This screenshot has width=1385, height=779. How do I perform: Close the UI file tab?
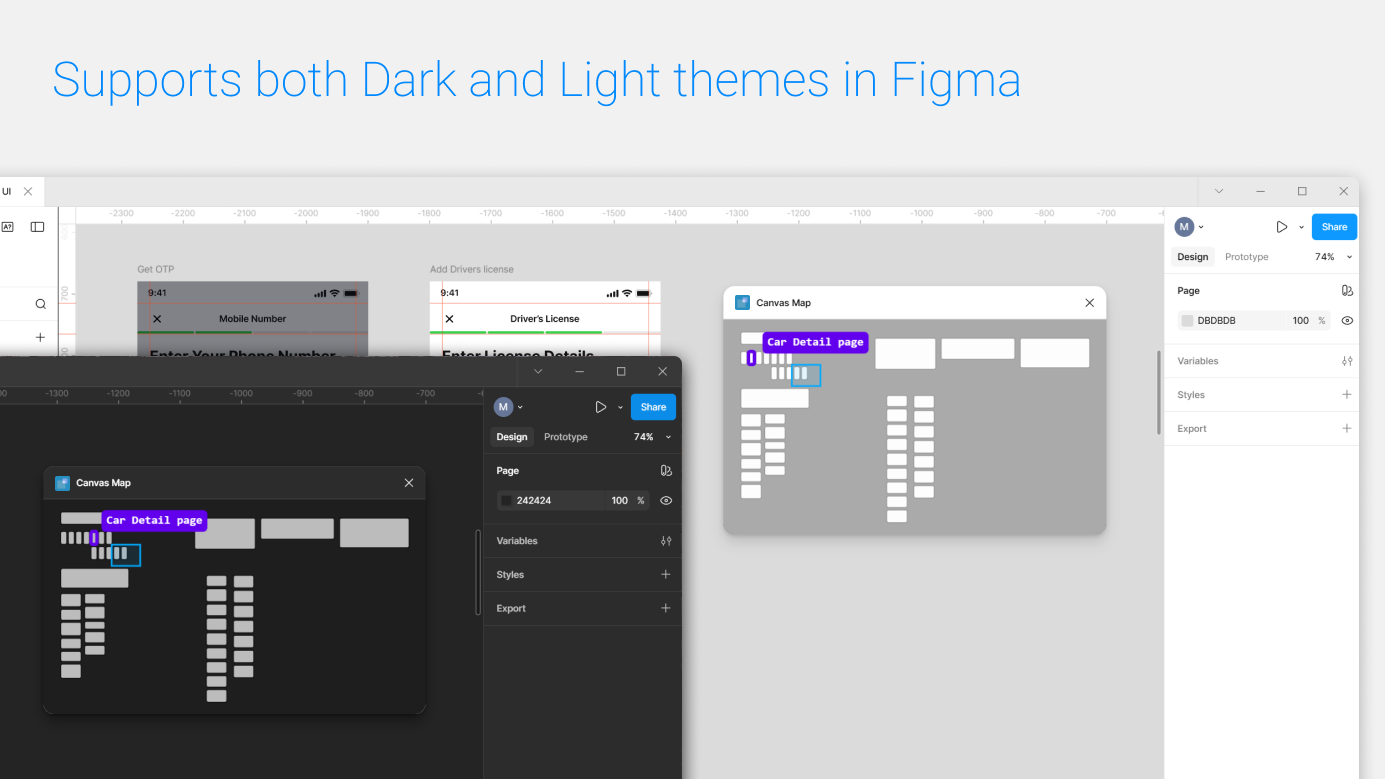28,191
